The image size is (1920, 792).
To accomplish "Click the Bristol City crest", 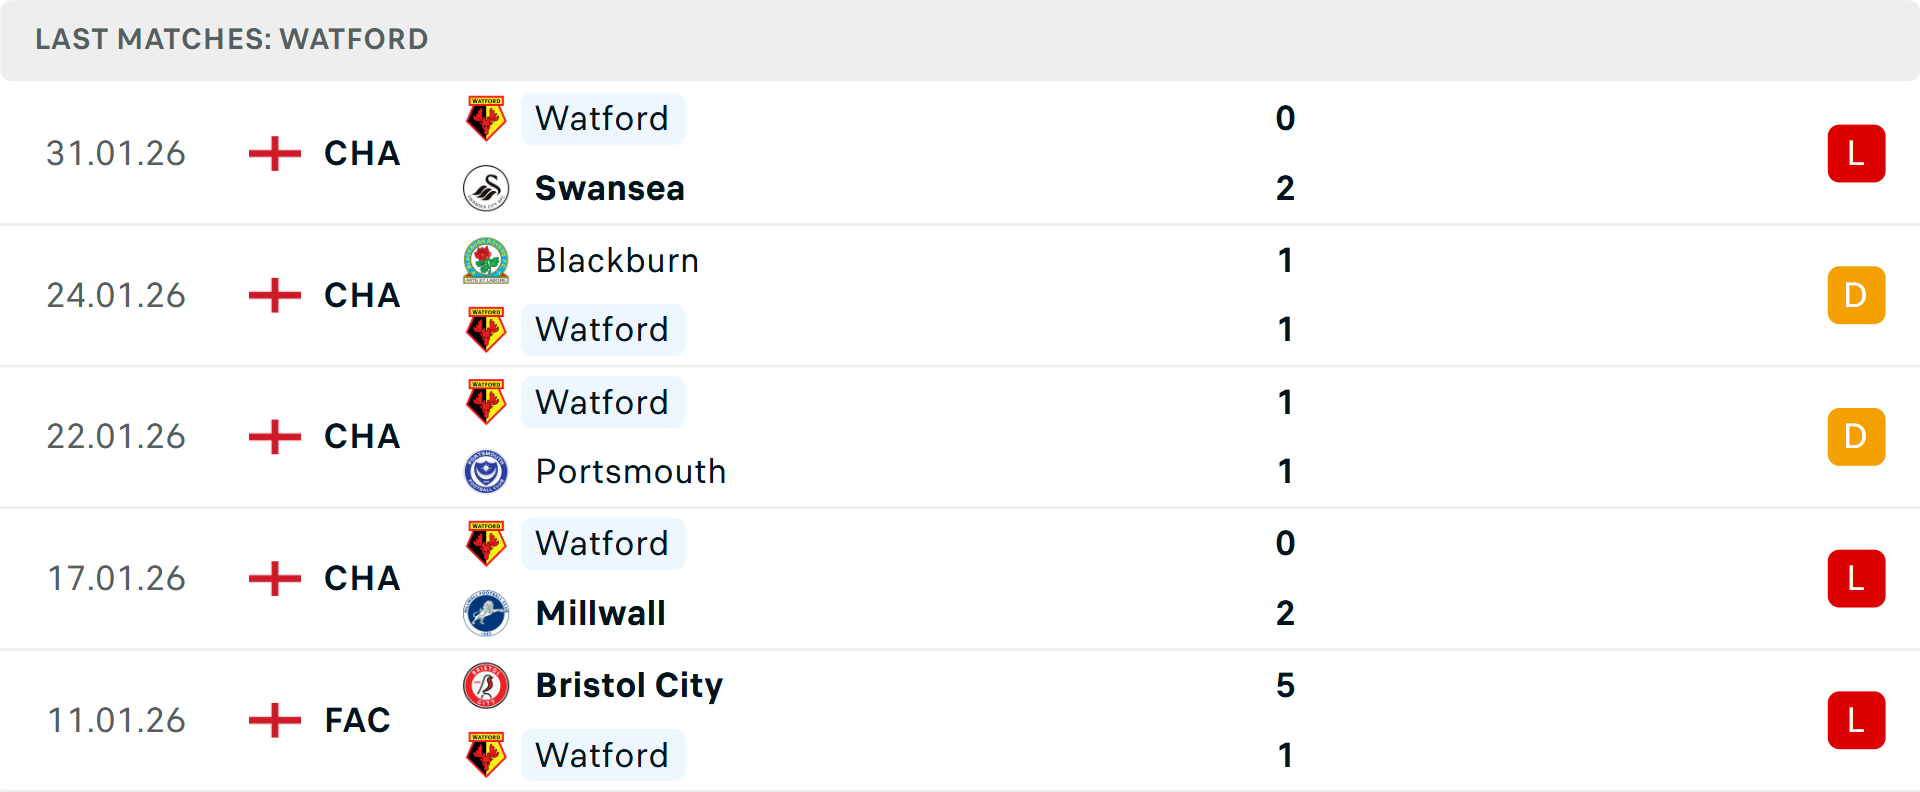I will 486,685.
